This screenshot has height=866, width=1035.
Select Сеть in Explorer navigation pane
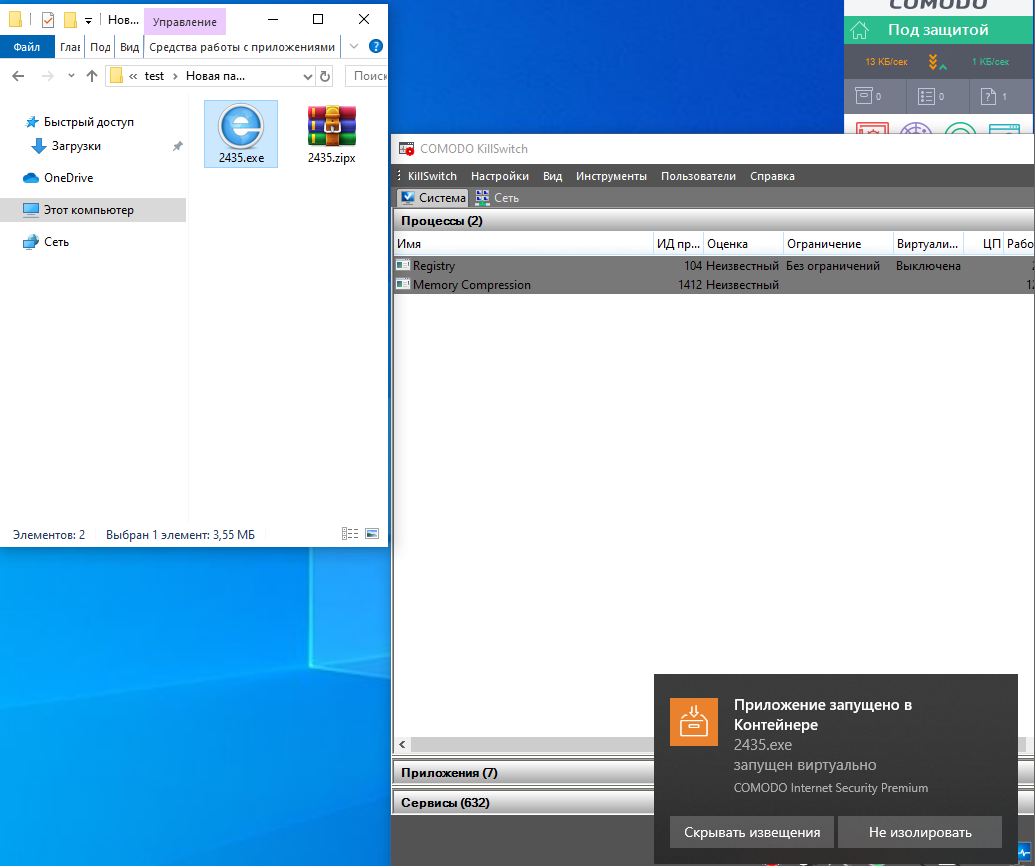(x=56, y=242)
